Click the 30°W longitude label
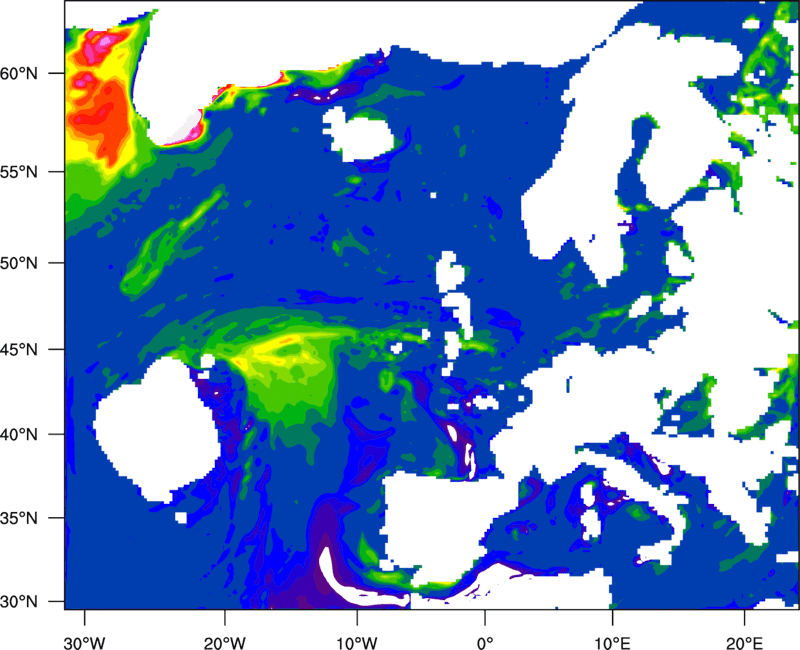This screenshot has width=800, height=650. point(85,642)
